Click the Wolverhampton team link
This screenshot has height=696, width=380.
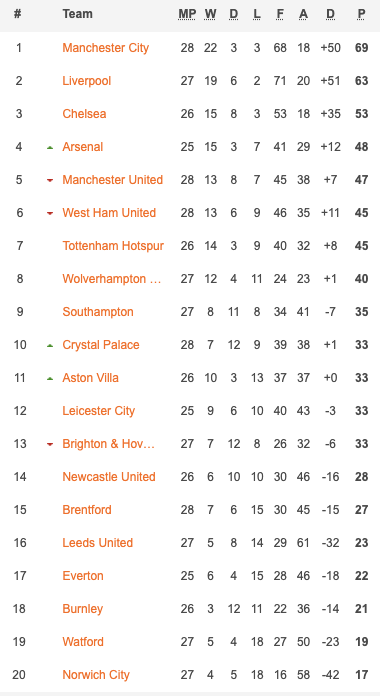(112, 279)
